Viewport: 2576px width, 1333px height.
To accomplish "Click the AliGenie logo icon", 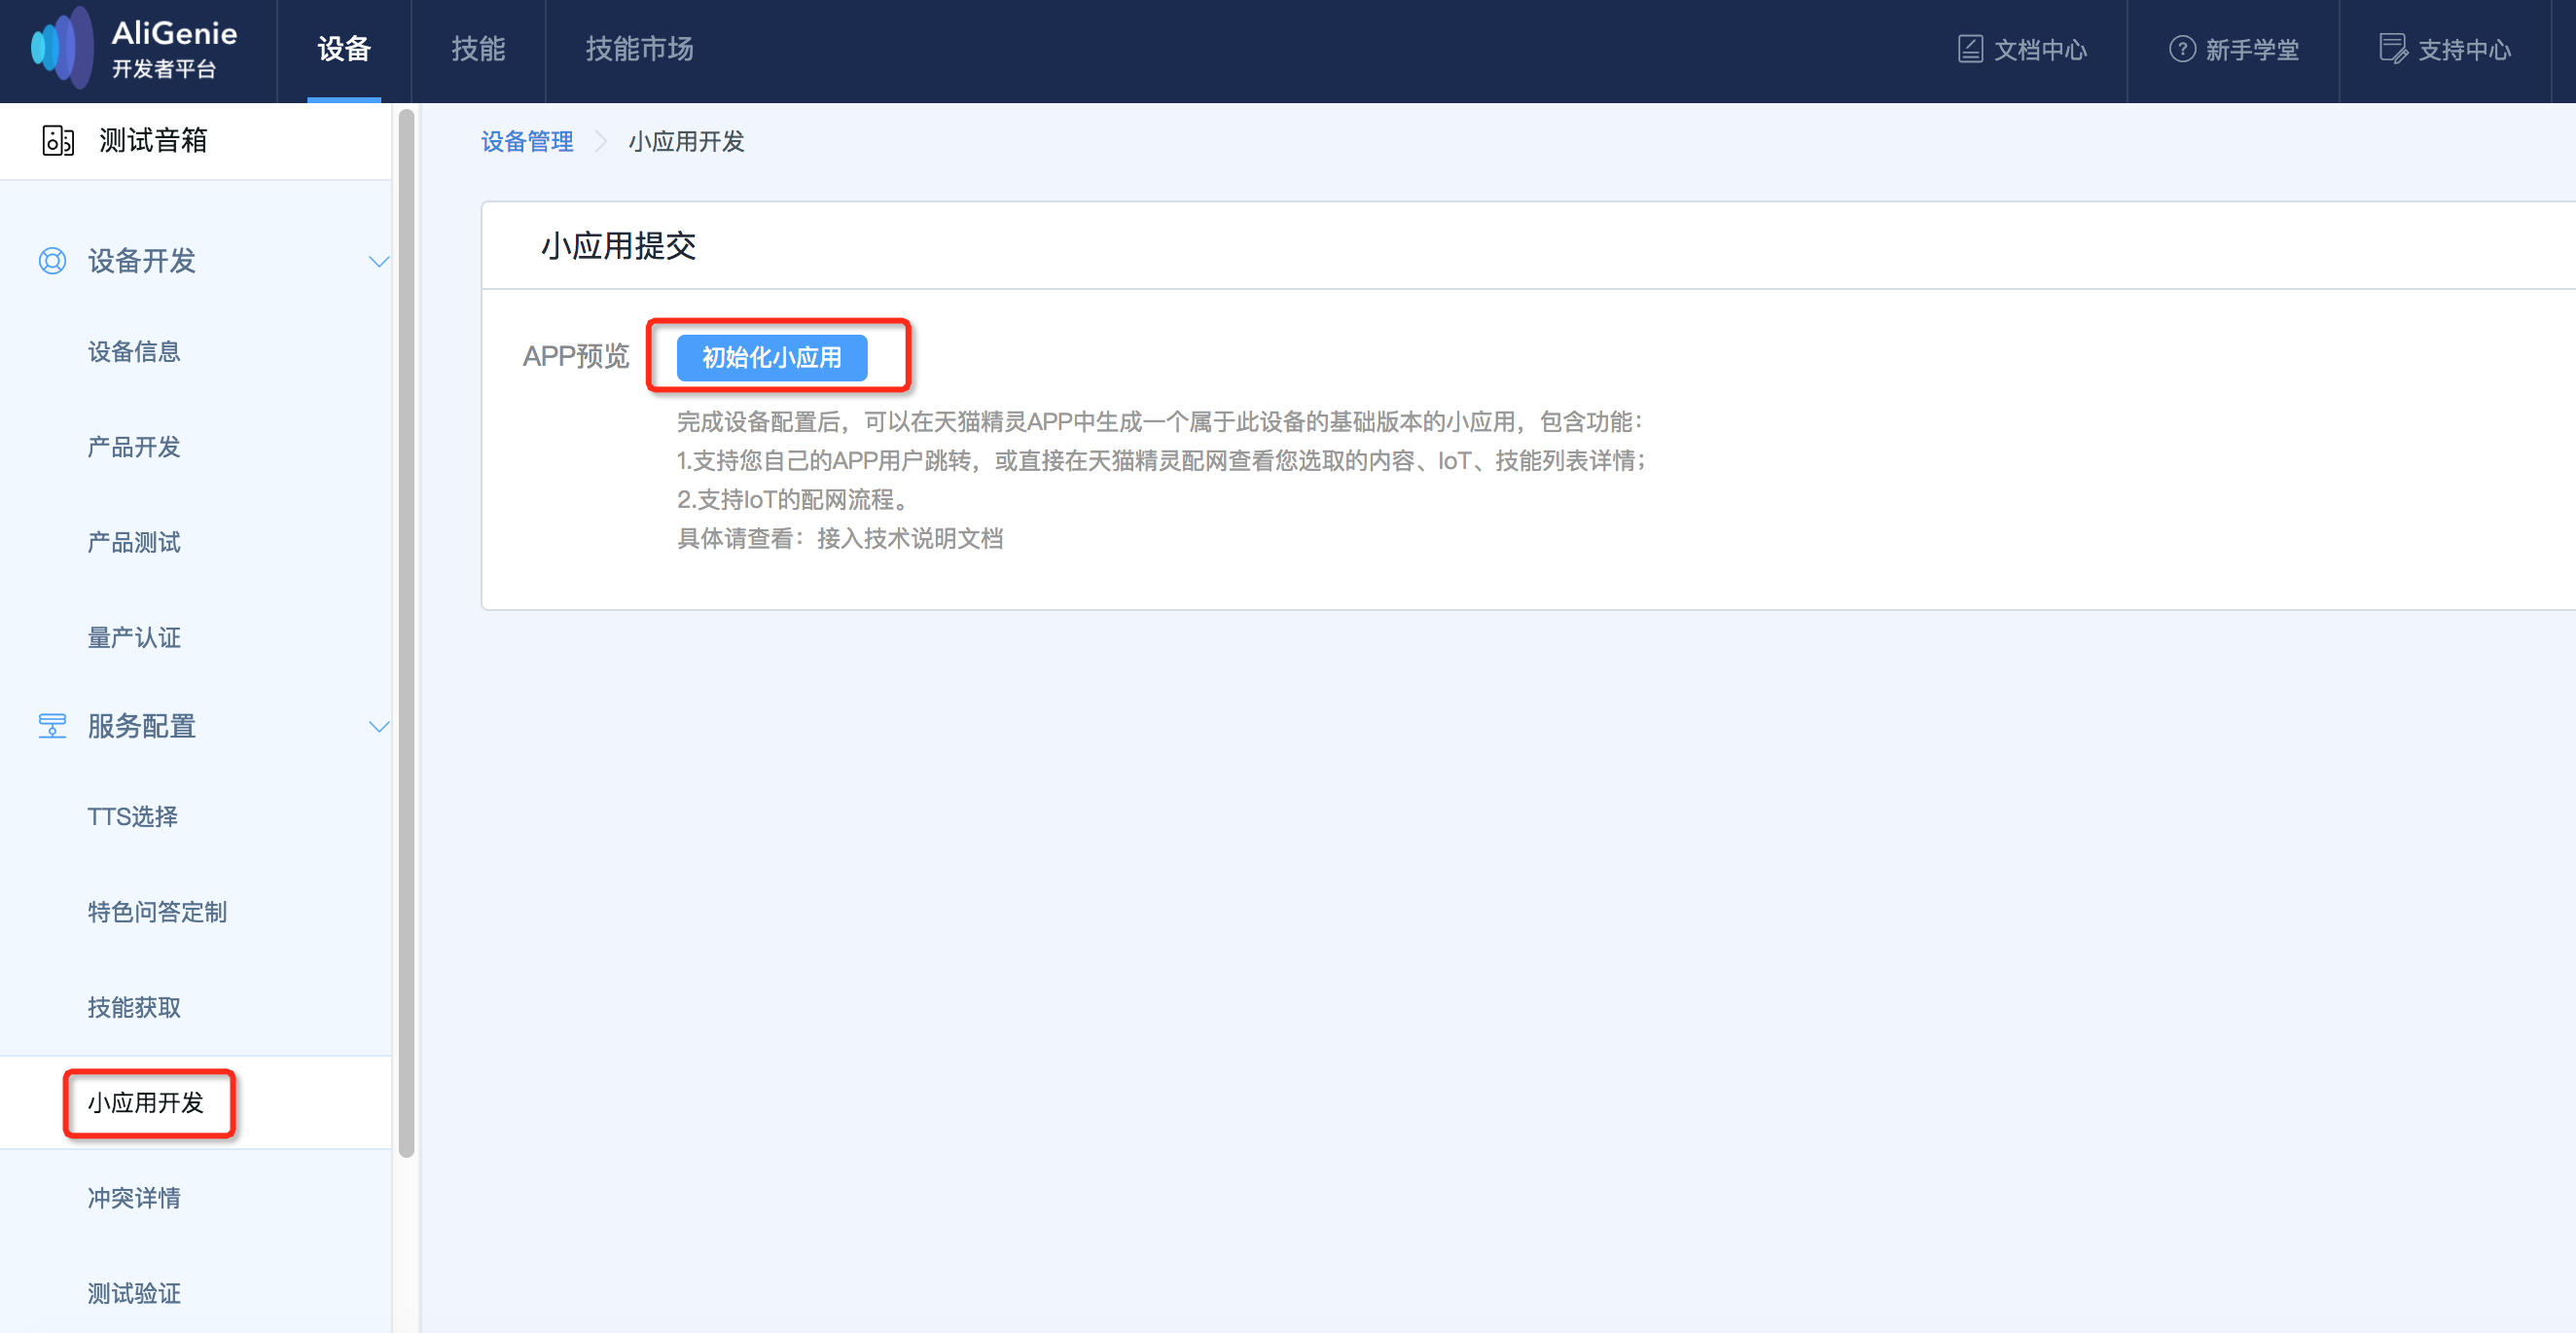I will tap(62, 48).
